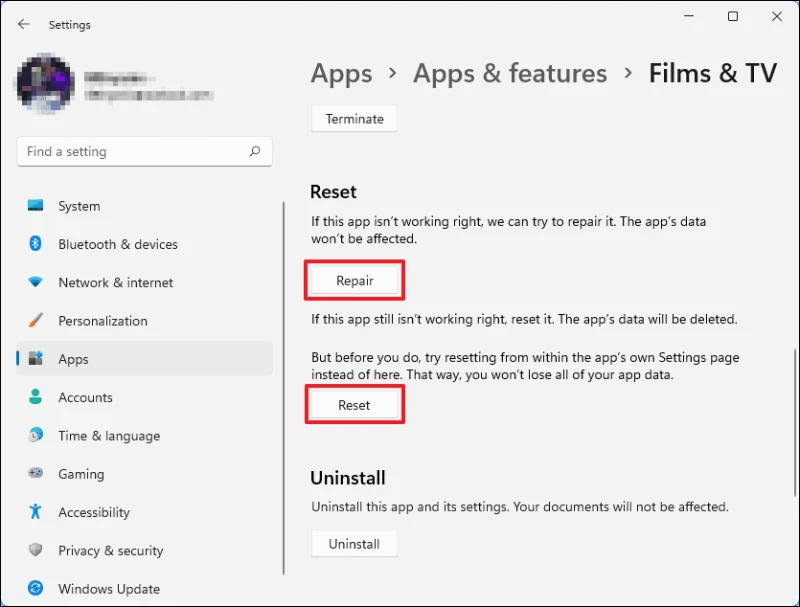Viewport: 800px width, 607px height.
Task: Click the System monitor icon in sidebar
Action: pyautogui.click(x=36, y=206)
